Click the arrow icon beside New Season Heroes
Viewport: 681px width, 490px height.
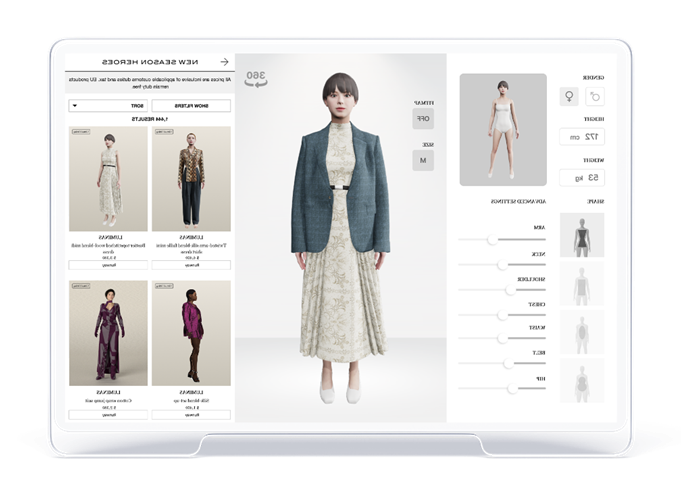(224, 62)
